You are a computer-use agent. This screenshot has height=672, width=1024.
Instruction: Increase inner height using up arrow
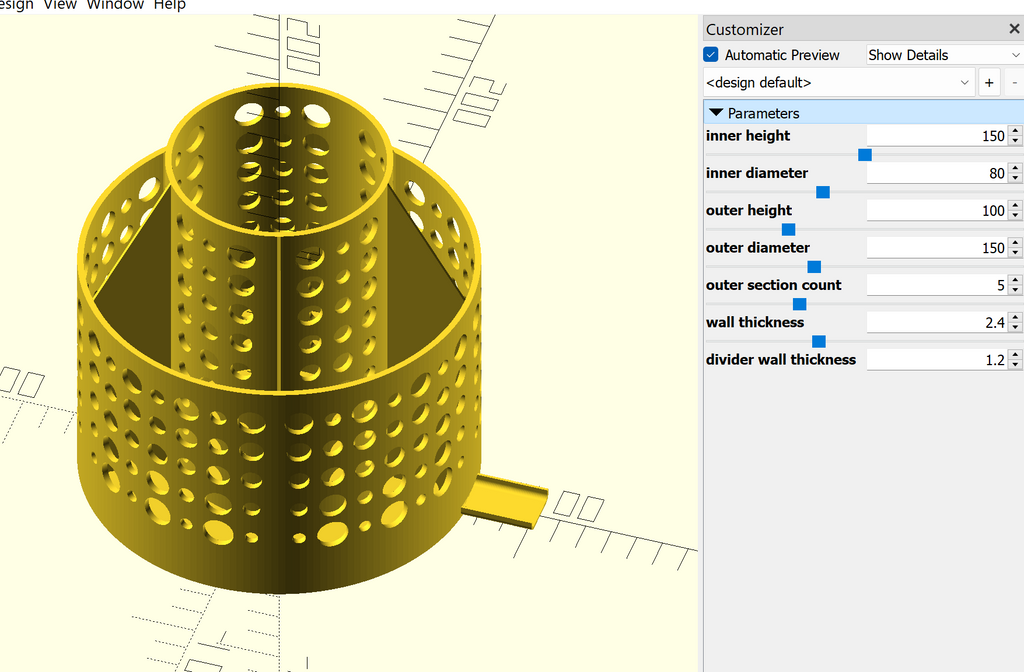pos(1015,132)
